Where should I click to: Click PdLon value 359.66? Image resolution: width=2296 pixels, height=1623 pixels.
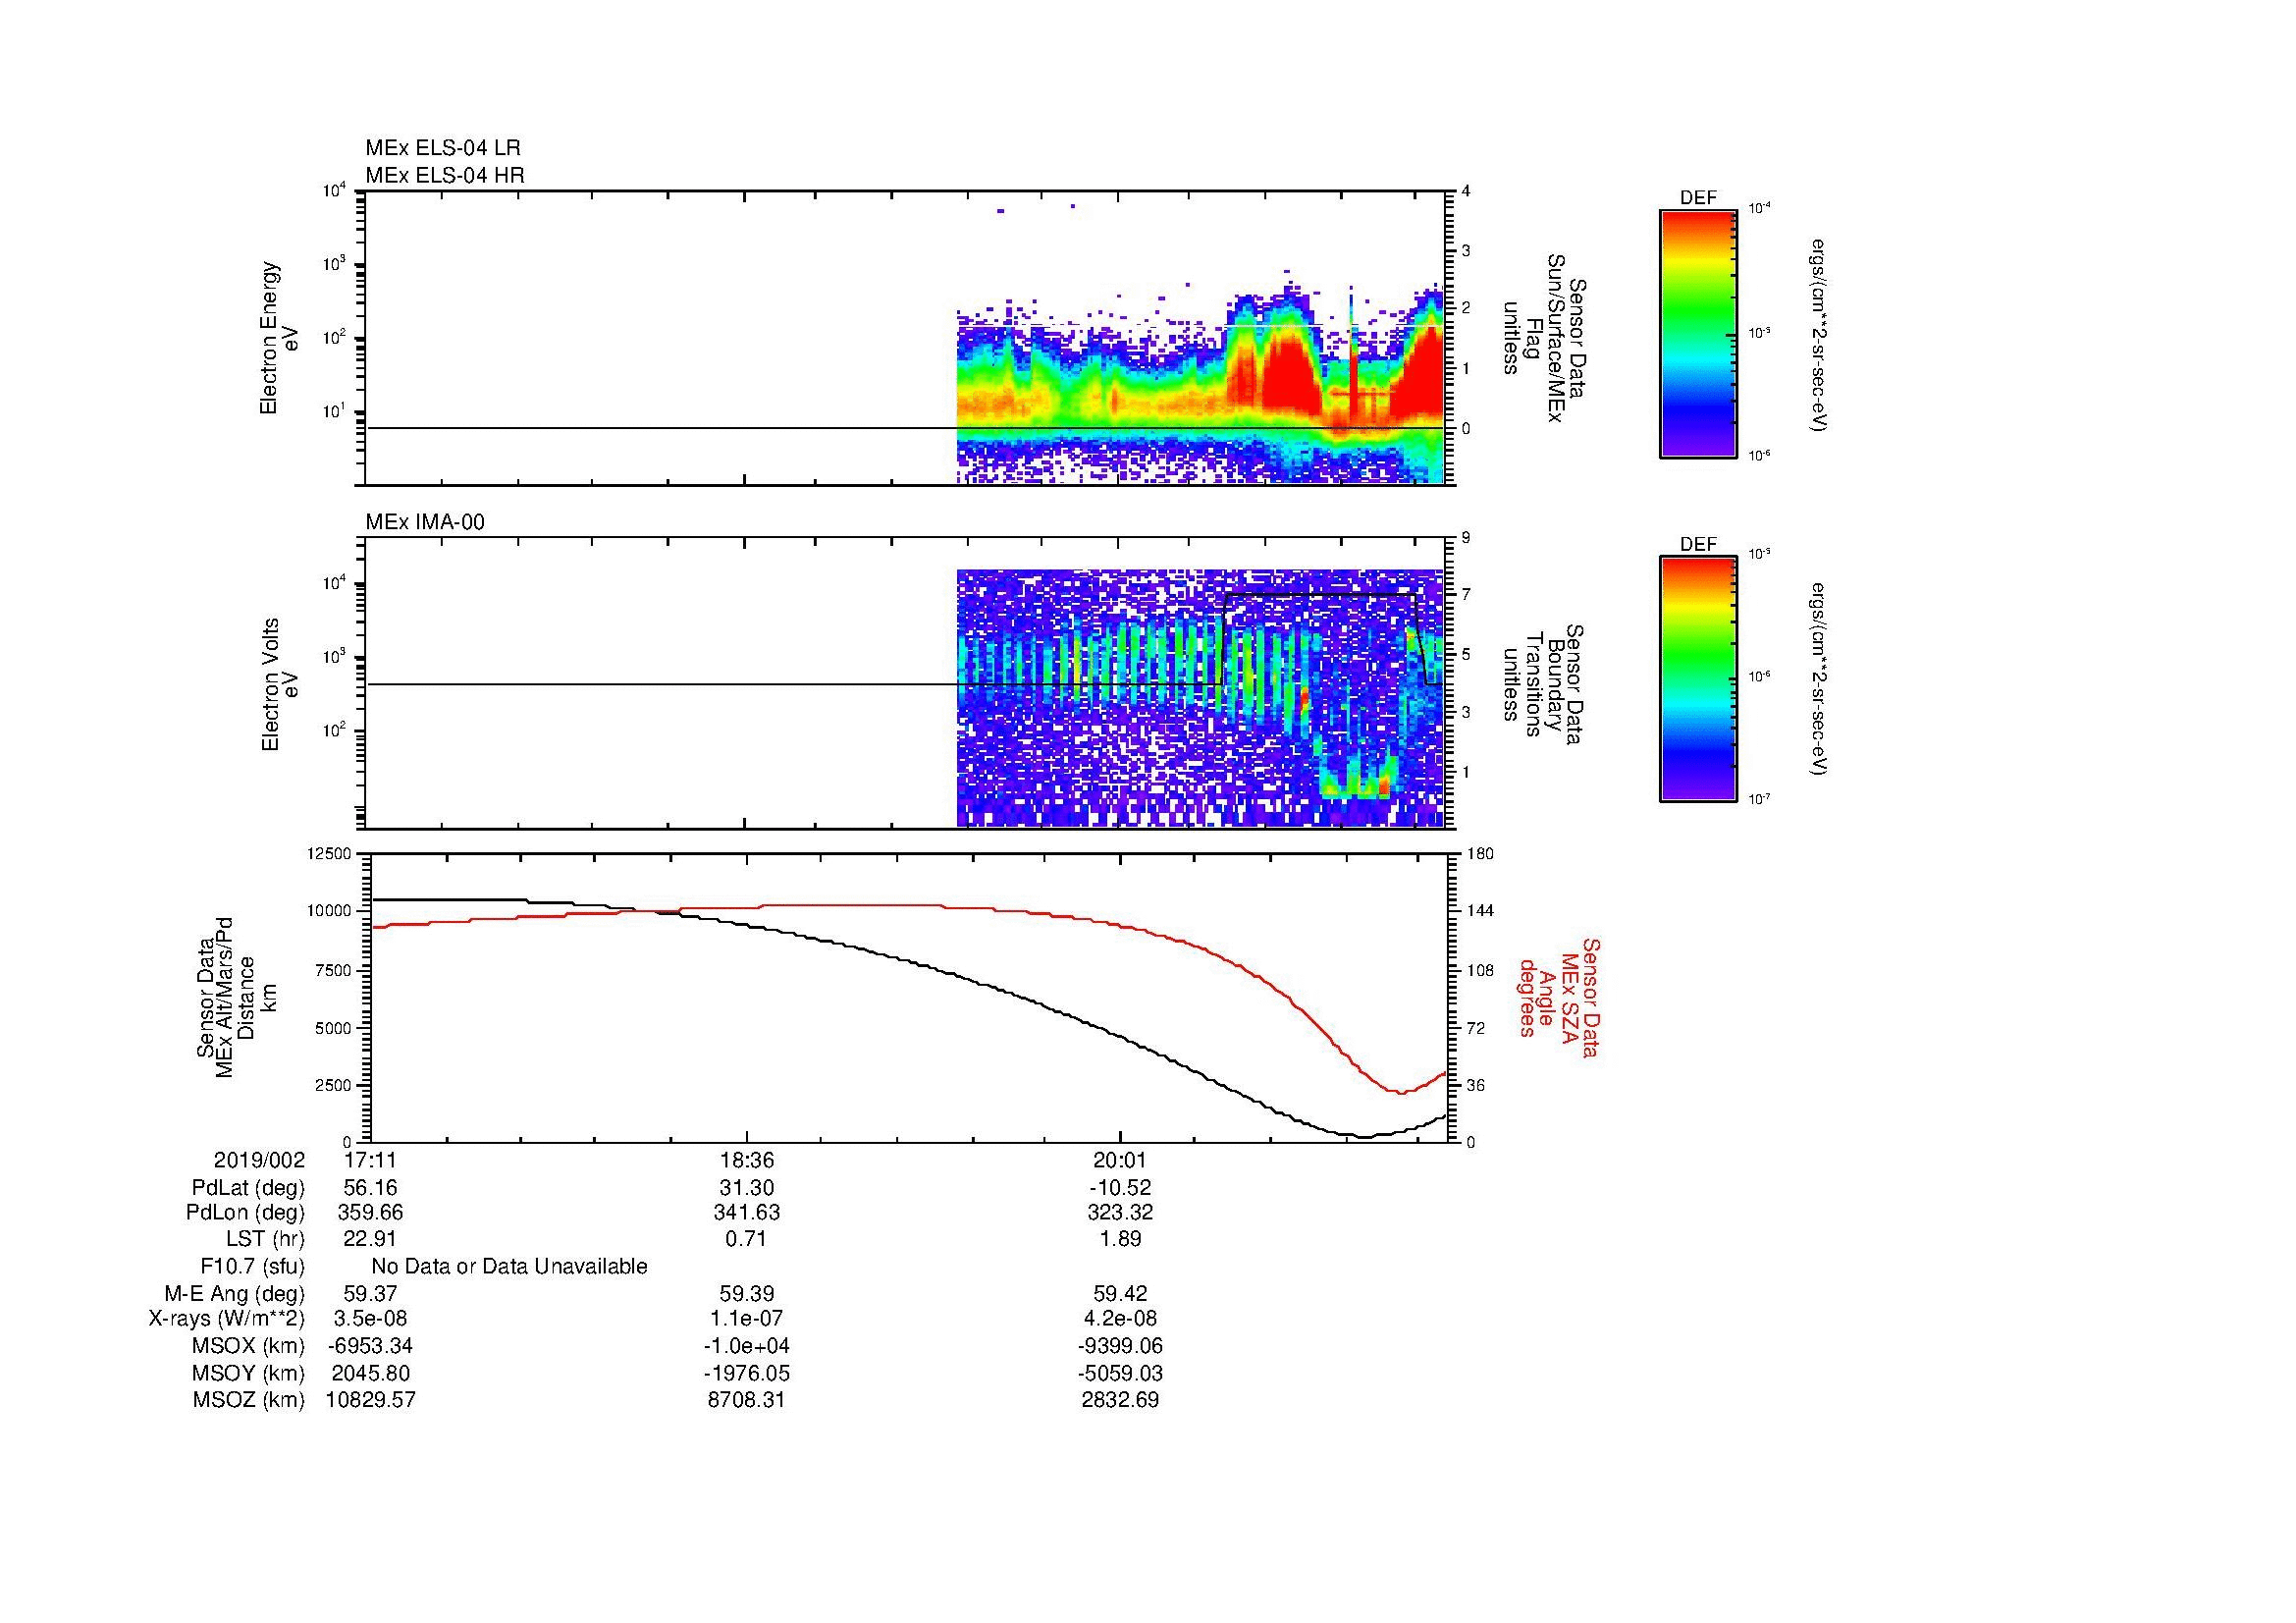[x=370, y=1213]
